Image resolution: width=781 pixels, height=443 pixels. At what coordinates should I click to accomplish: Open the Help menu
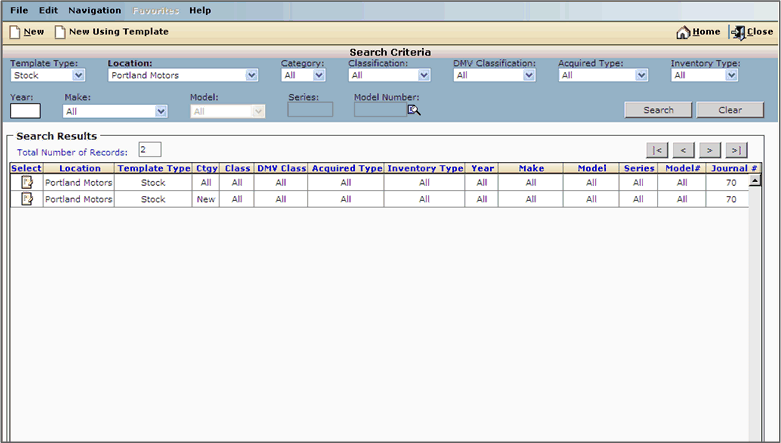(x=200, y=10)
